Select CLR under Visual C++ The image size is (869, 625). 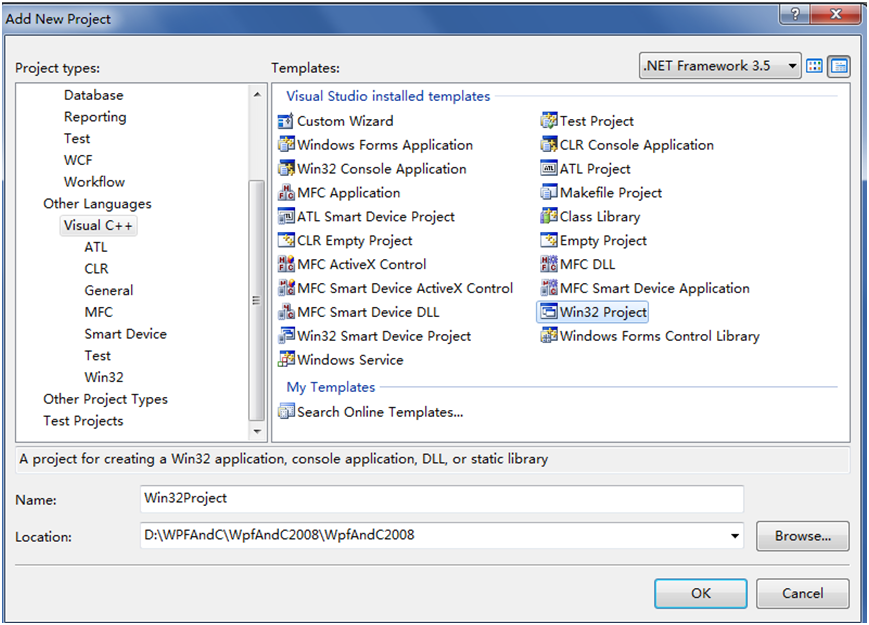tap(96, 269)
